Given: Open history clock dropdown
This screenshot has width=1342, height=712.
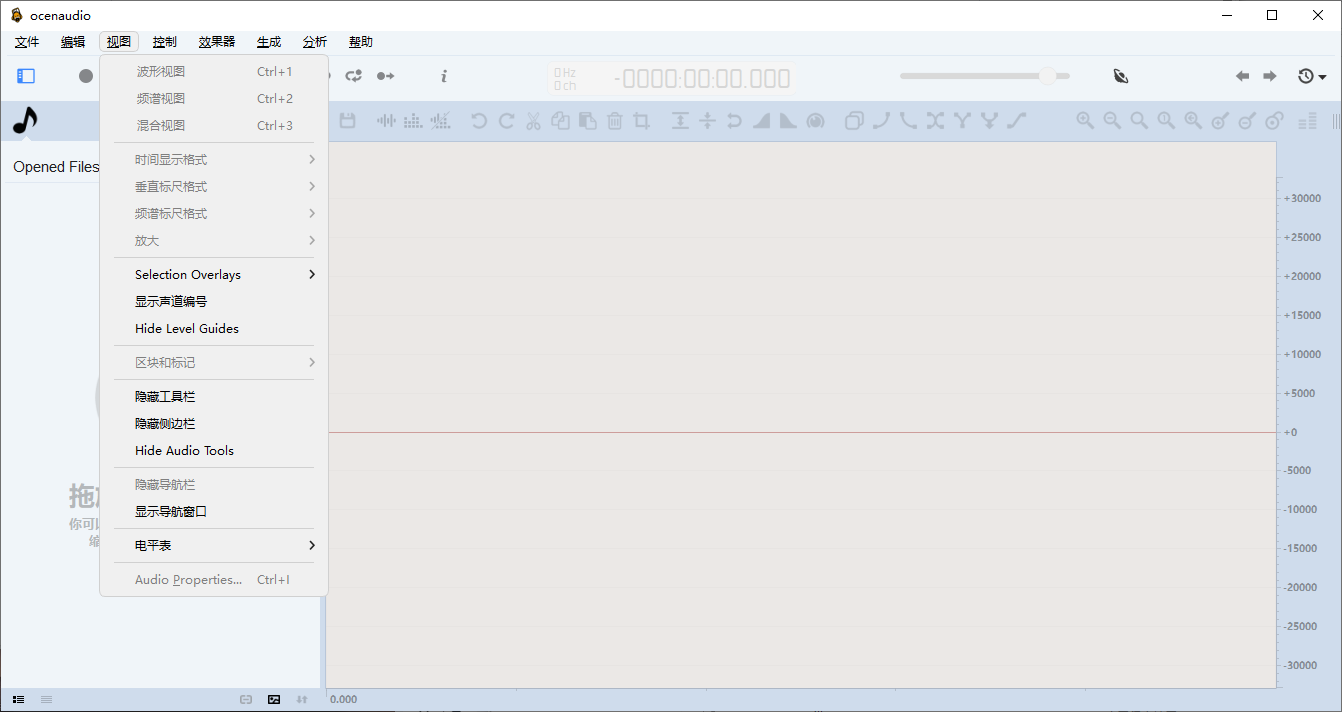Looking at the screenshot, I should 1311,76.
